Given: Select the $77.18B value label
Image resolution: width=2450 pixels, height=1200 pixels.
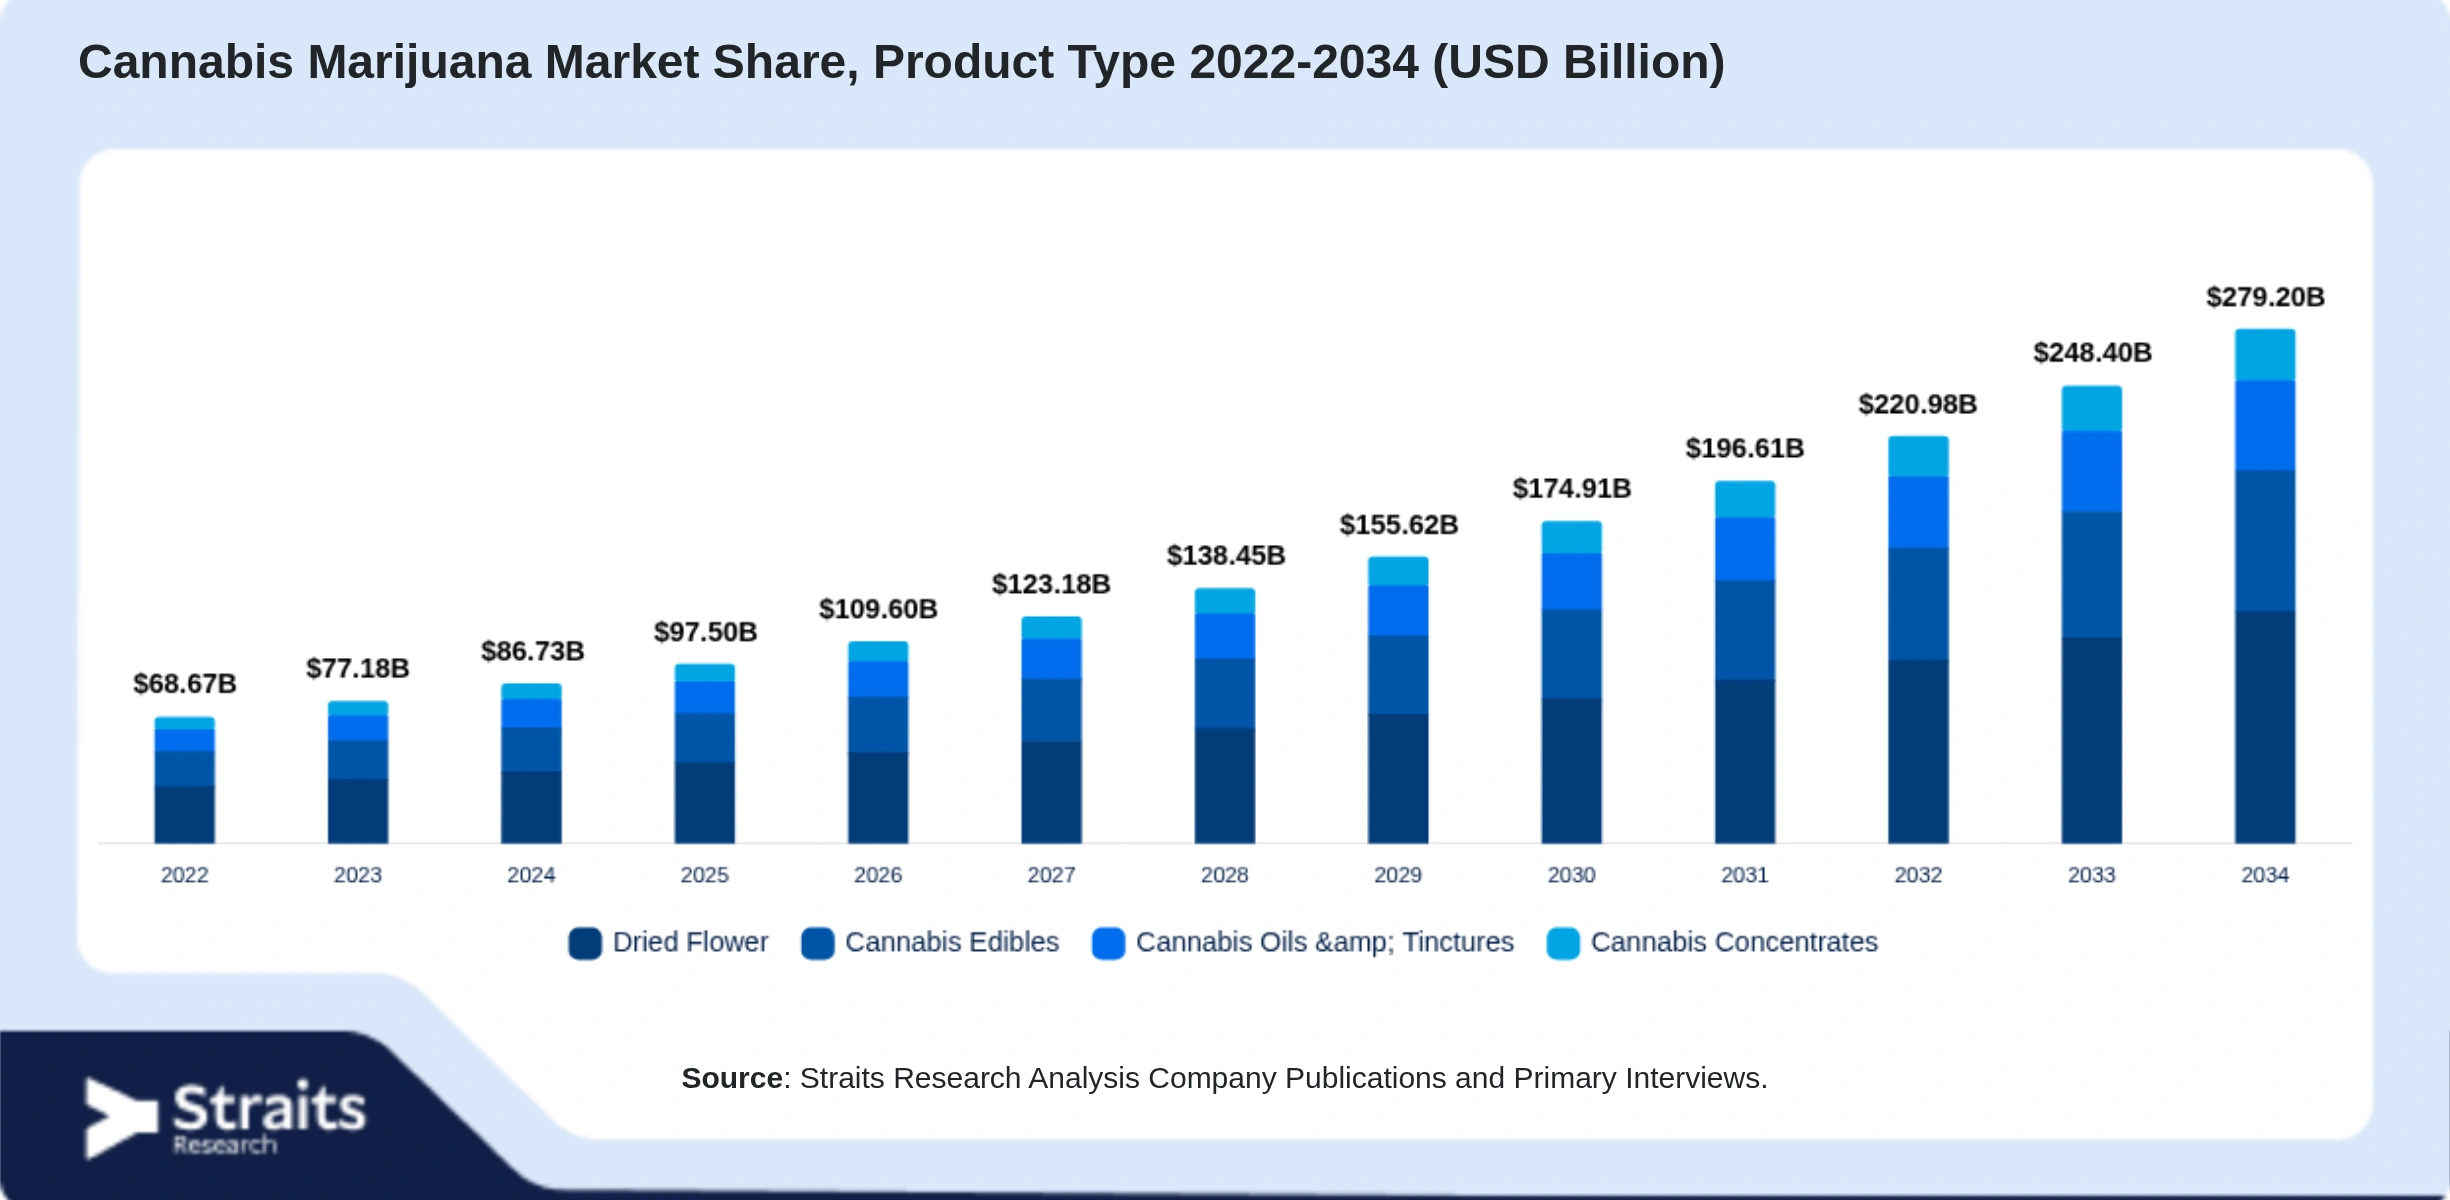Looking at the screenshot, I should coord(358,668).
